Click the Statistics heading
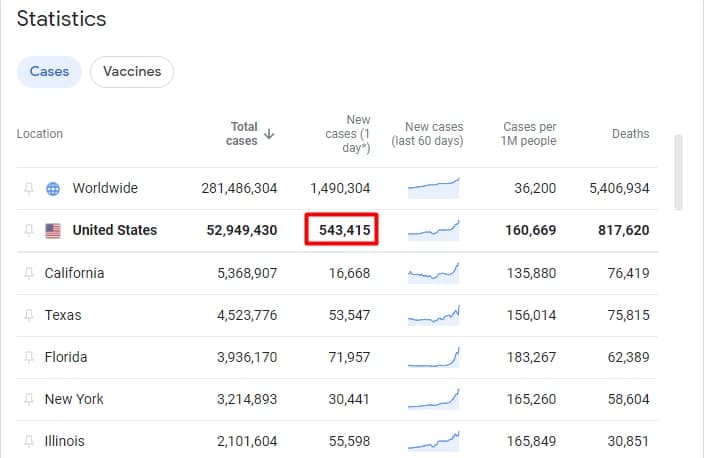This screenshot has width=707, height=458. point(61,19)
